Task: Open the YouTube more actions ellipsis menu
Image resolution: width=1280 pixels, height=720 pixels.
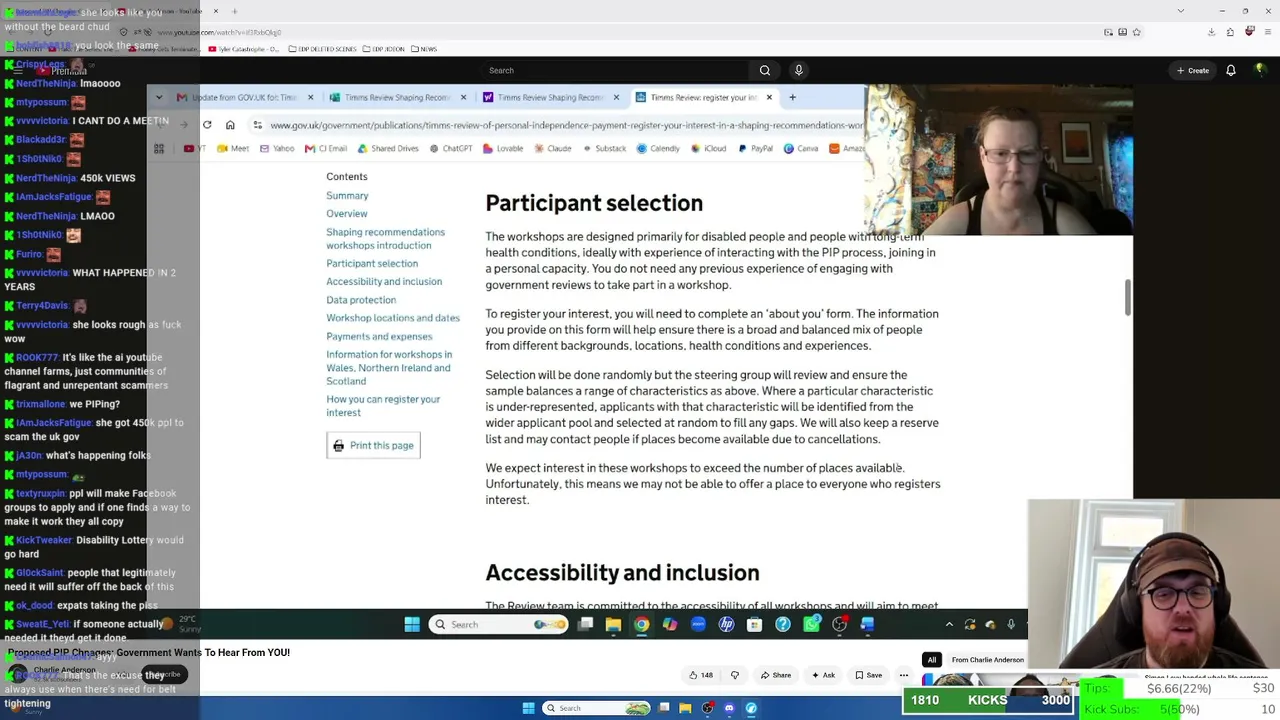Action: (903, 675)
